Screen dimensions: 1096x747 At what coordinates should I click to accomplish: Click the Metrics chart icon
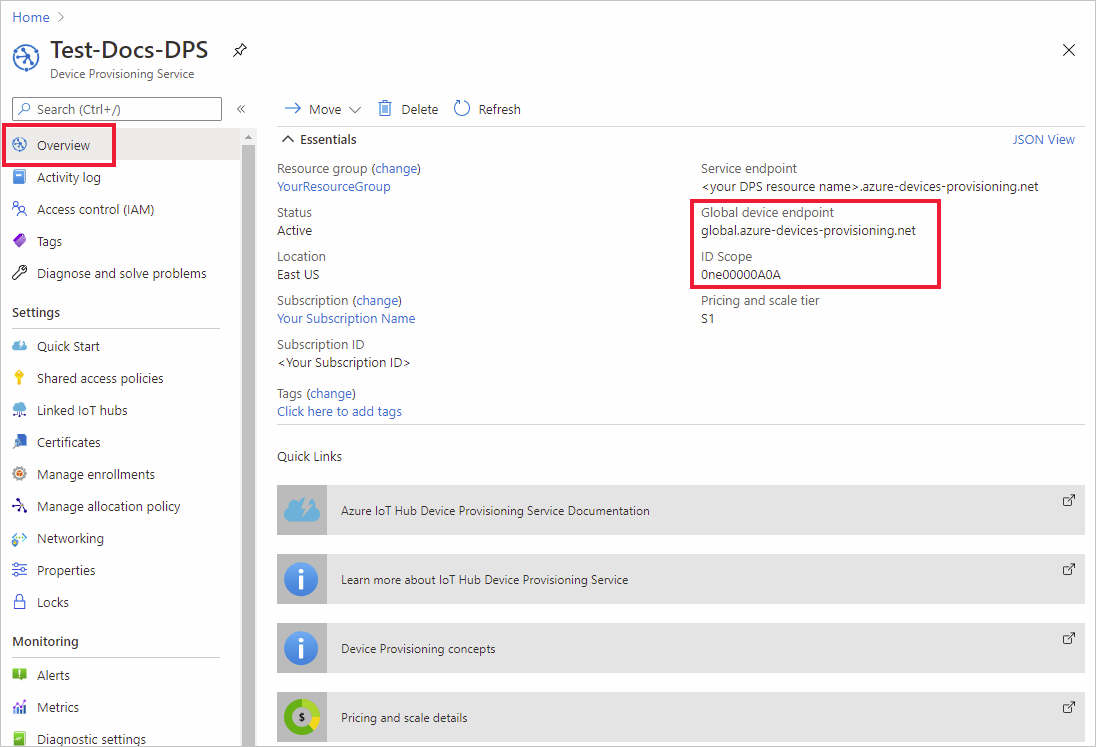coord(20,707)
